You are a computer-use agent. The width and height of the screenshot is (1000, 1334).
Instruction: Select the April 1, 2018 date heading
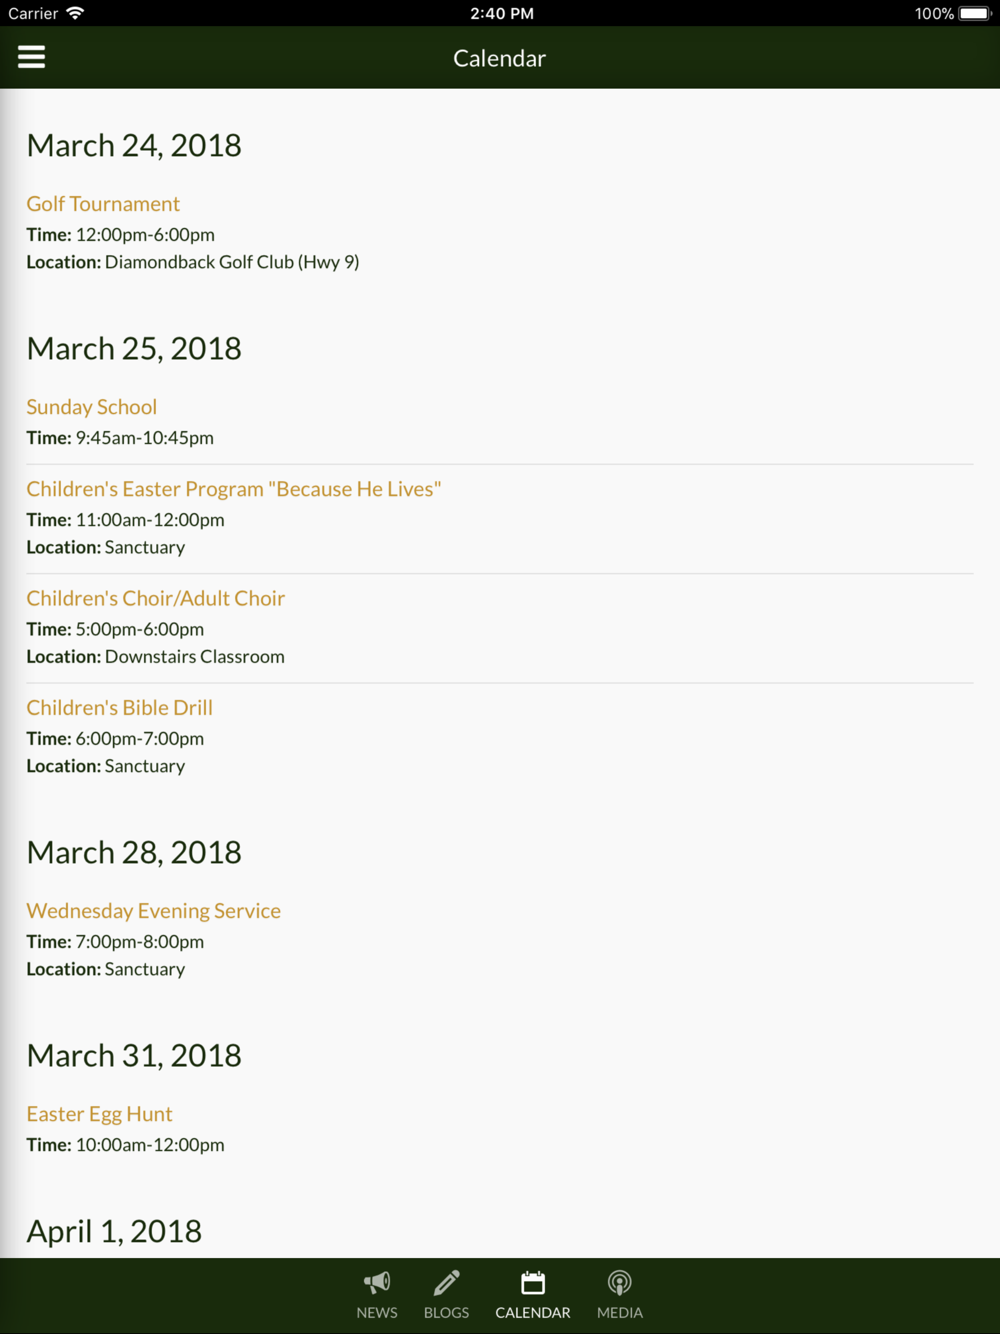114,1230
